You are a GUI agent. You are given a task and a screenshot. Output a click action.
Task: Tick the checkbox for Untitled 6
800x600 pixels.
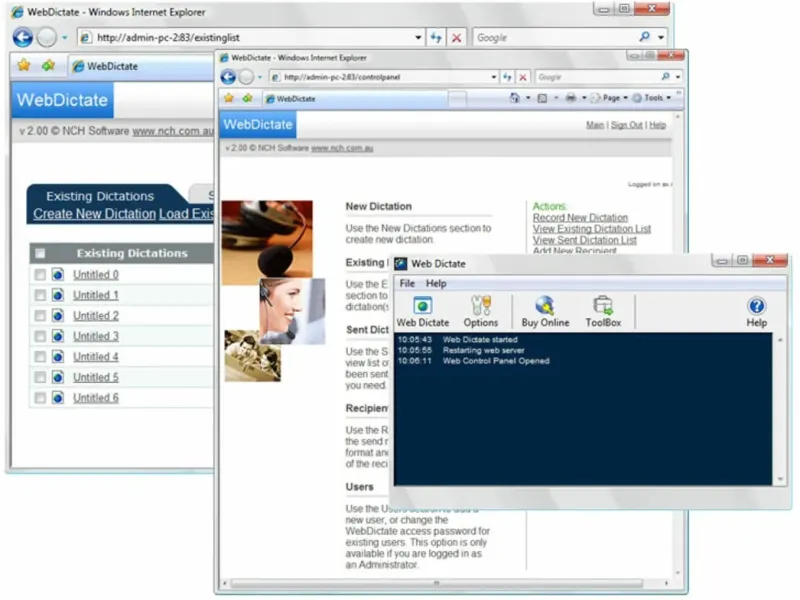(40, 397)
